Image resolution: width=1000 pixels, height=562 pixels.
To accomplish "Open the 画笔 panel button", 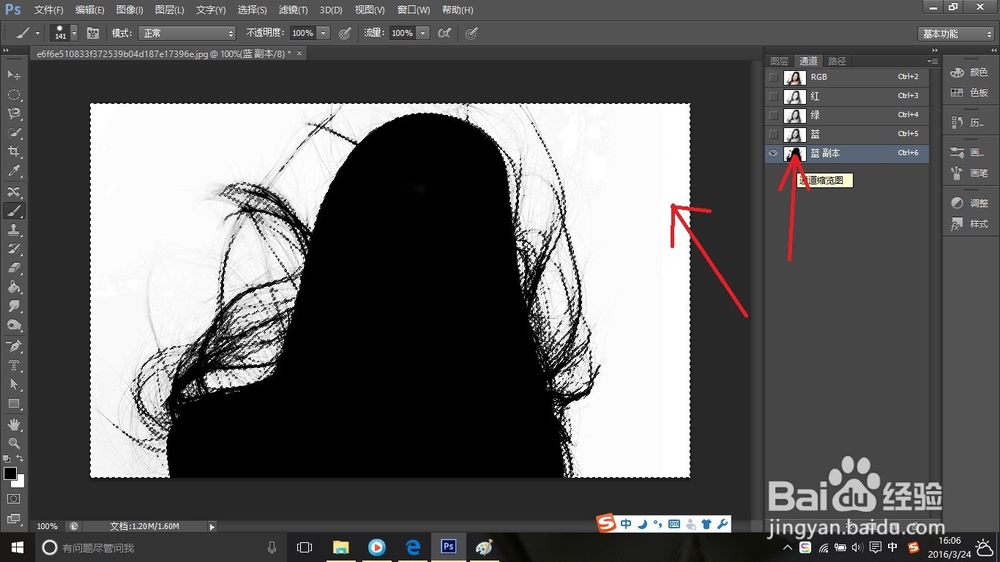I will click(969, 173).
